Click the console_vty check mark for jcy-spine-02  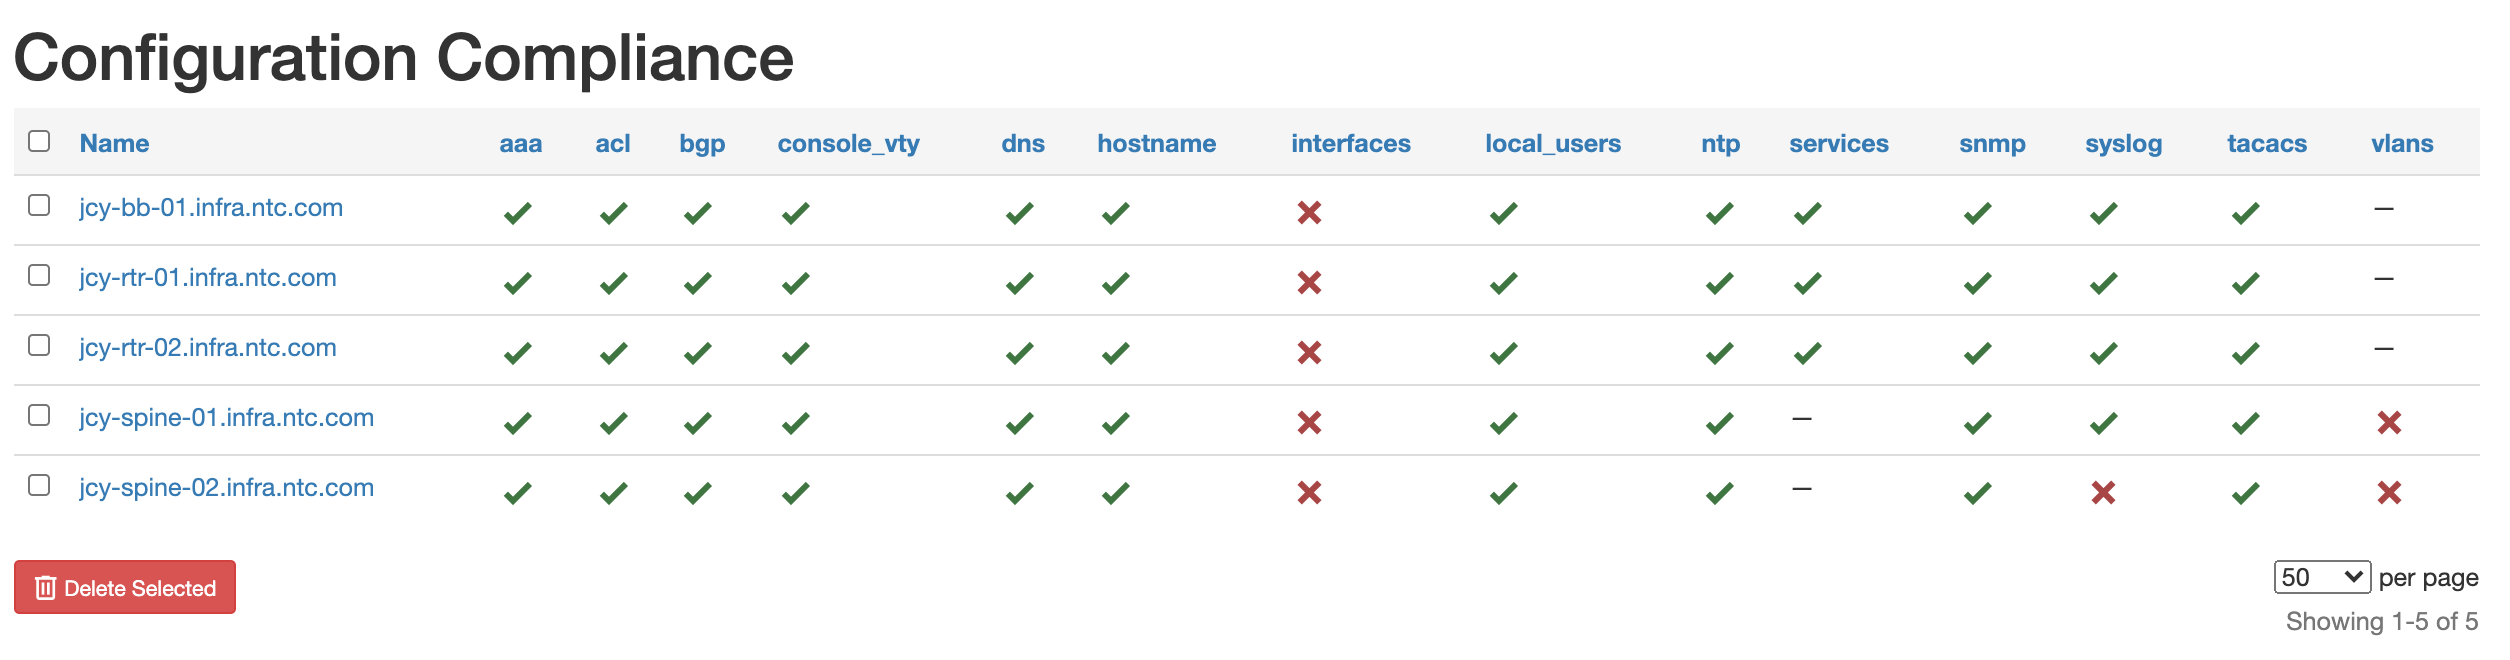[793, 491]
